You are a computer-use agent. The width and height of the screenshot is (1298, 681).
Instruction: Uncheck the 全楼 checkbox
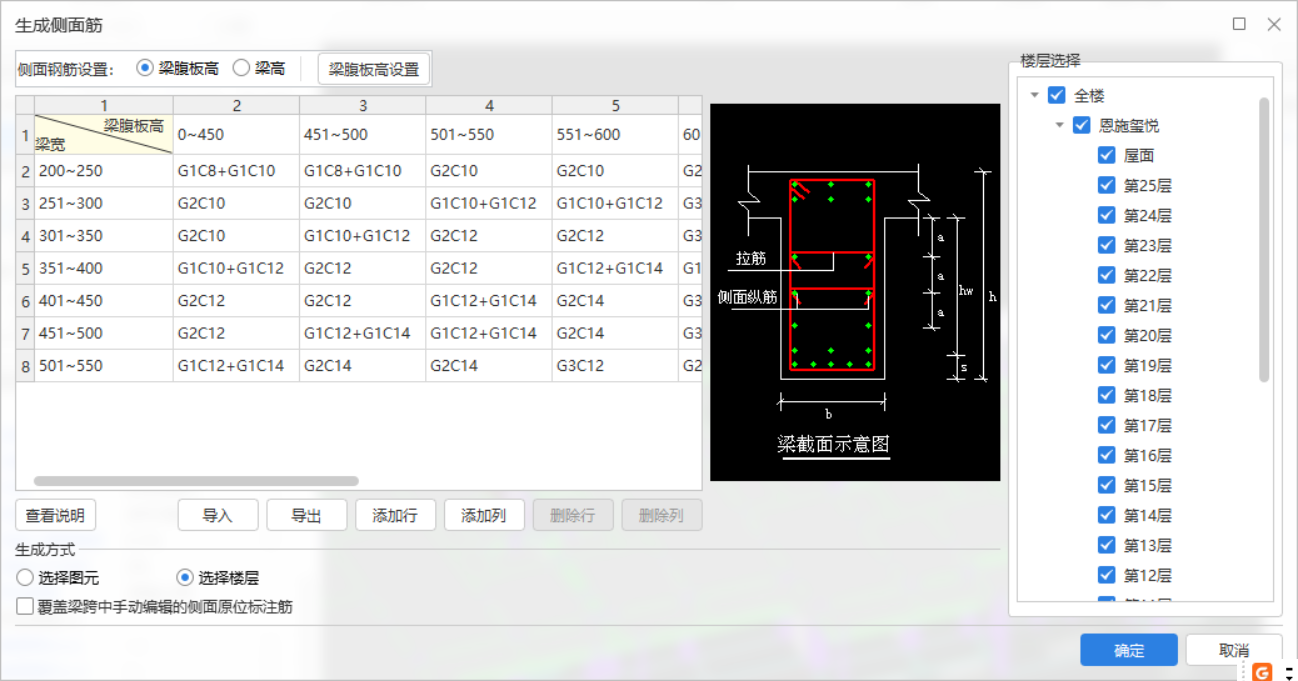(x=1057, y=96)
